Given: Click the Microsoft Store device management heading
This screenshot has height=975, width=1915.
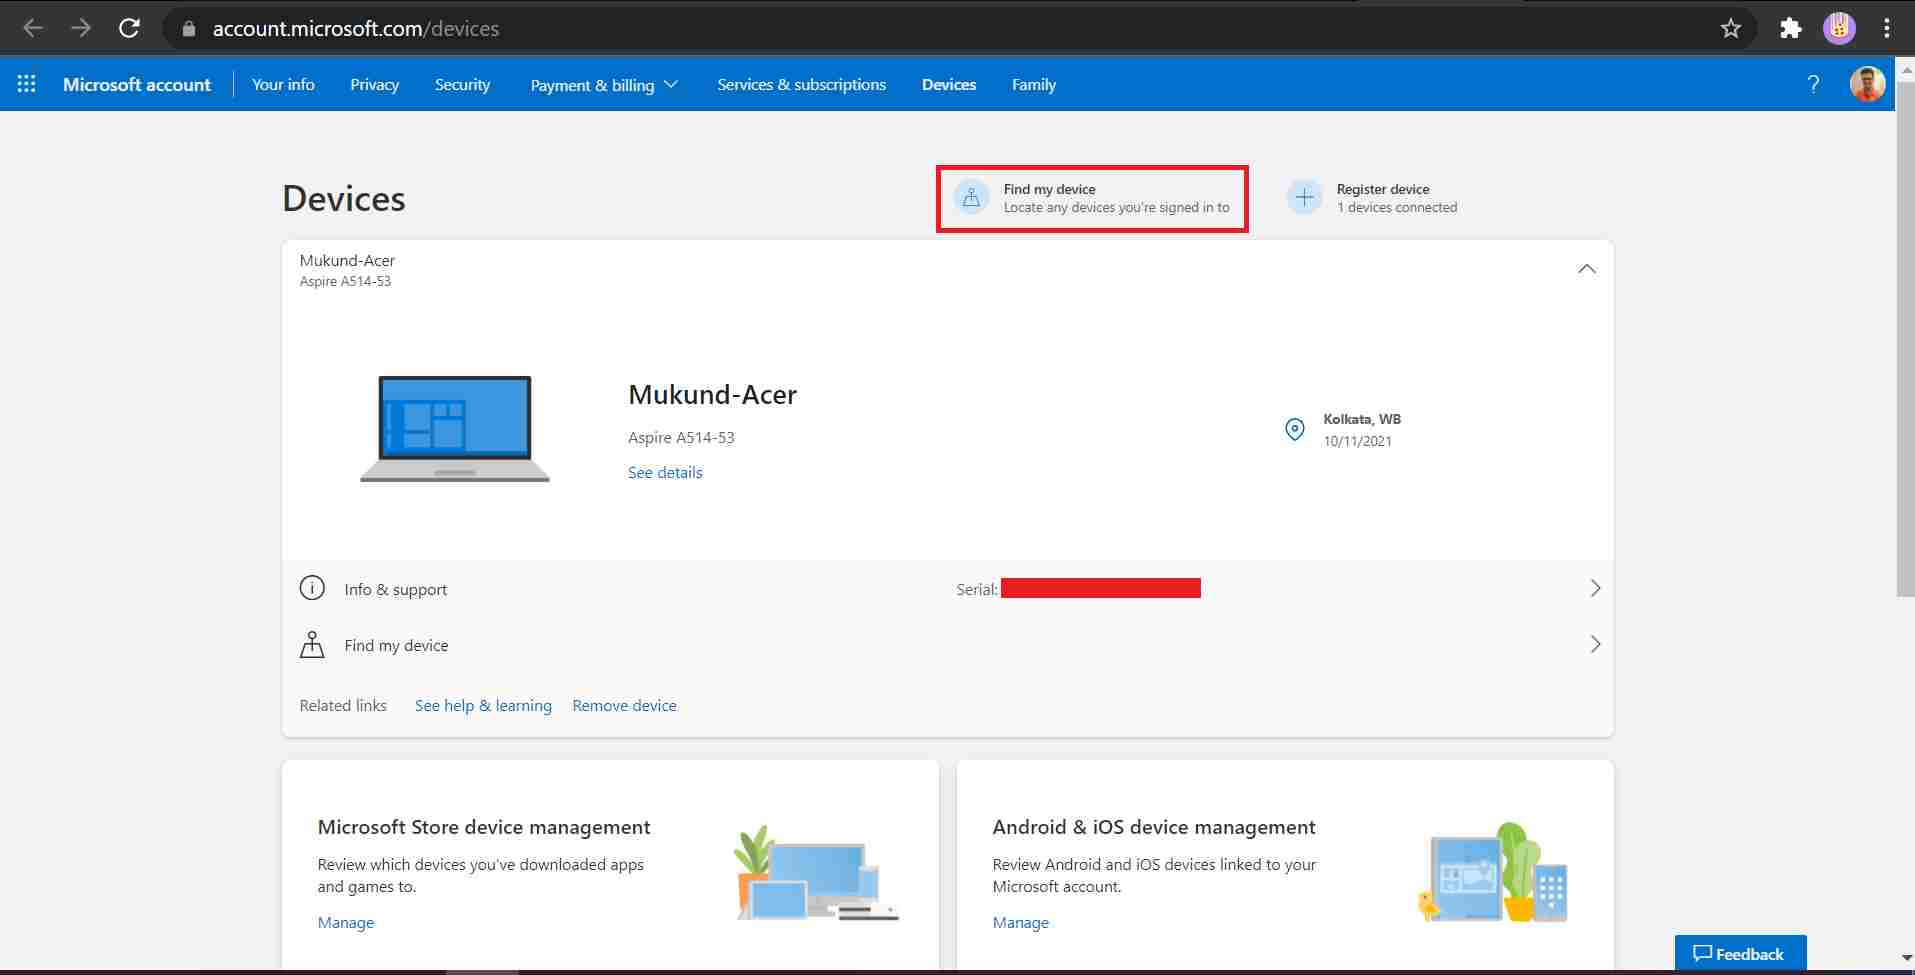Looking at the screenshot, I should [x=484, y=827].
